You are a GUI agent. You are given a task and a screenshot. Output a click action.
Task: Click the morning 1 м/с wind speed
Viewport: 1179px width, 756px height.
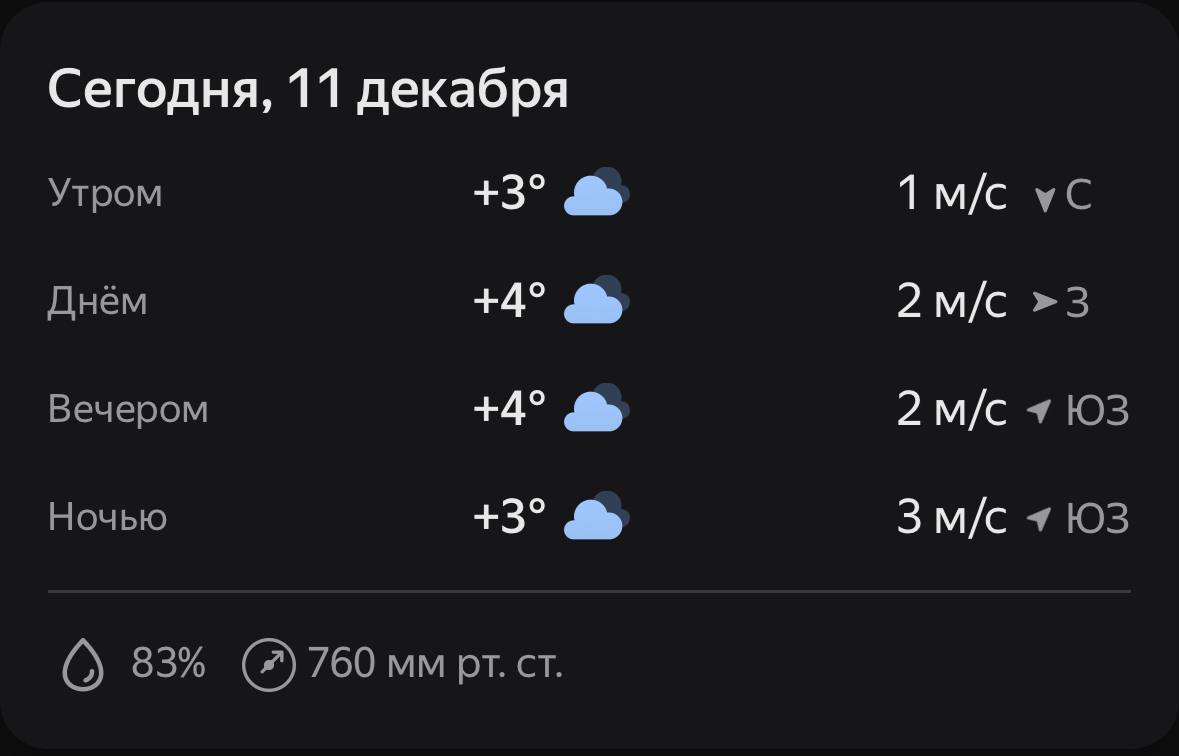point(951,193)
